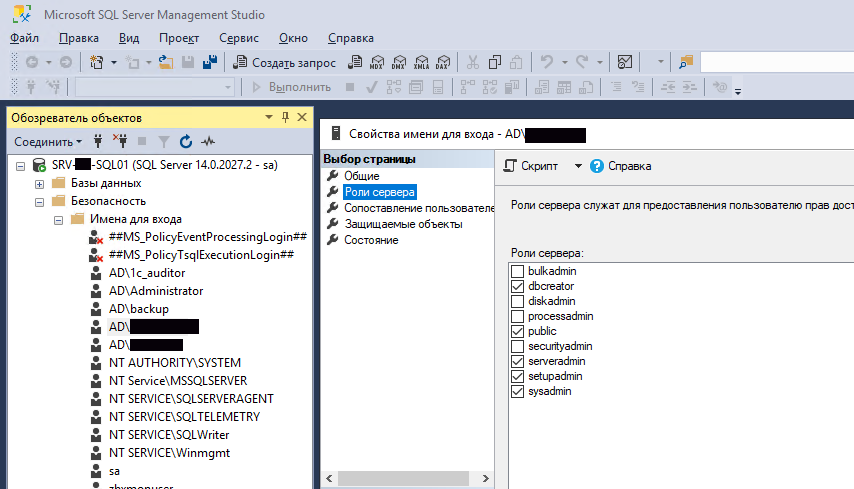Screen dimensions: 854x489
Task: Open the Сервис menu
Action: [x=239, y=38]
